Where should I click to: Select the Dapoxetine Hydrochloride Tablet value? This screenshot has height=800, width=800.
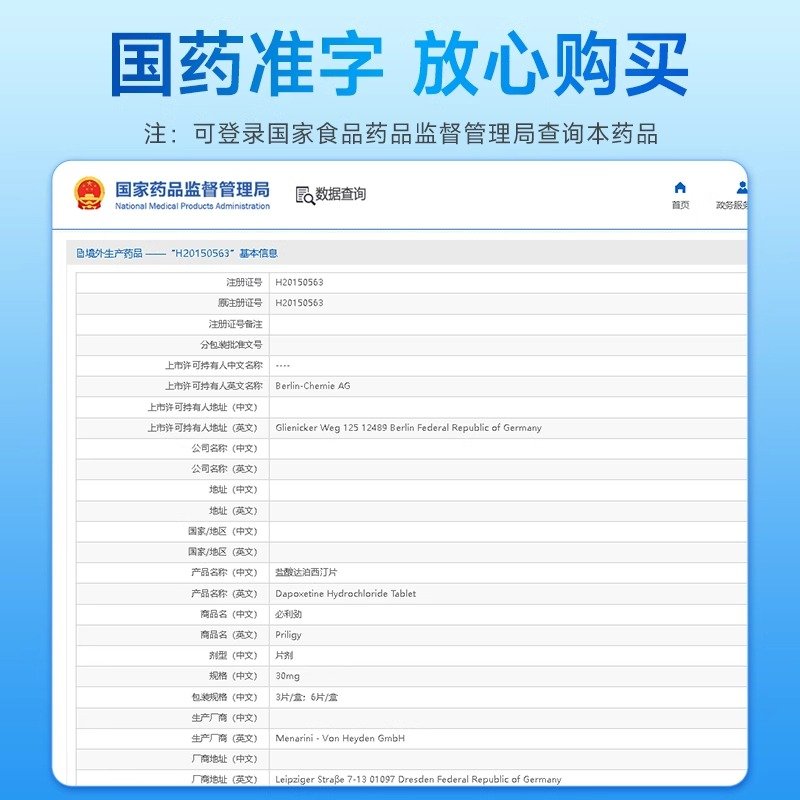345,593
